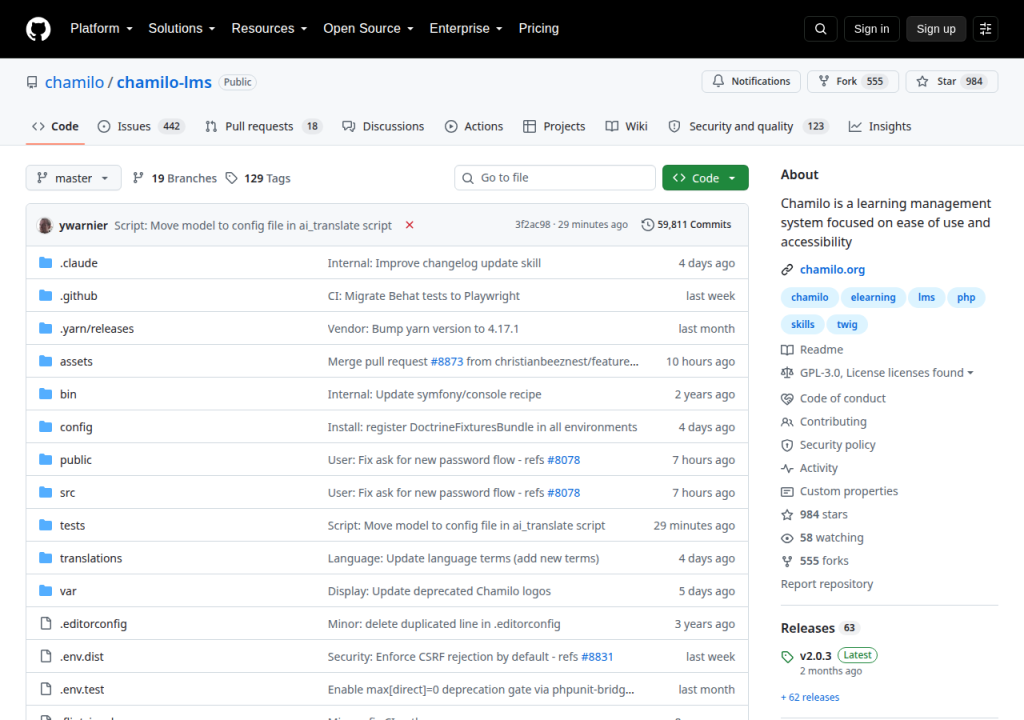Open the Wiki tab
Screen dimensions: 1024x720
pyautogui.click(x=626, y=126)
